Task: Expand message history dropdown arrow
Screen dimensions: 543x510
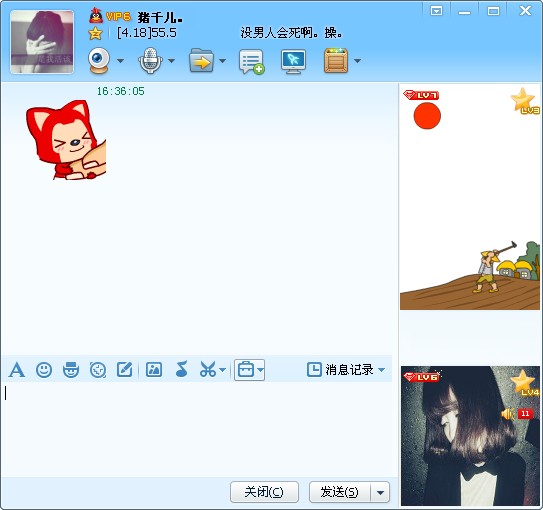Action: click(382, 370)
